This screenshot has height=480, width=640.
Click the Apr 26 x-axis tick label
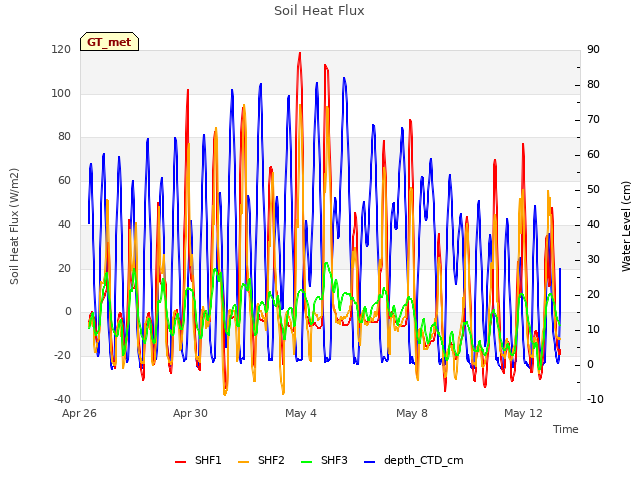[79, 413]
